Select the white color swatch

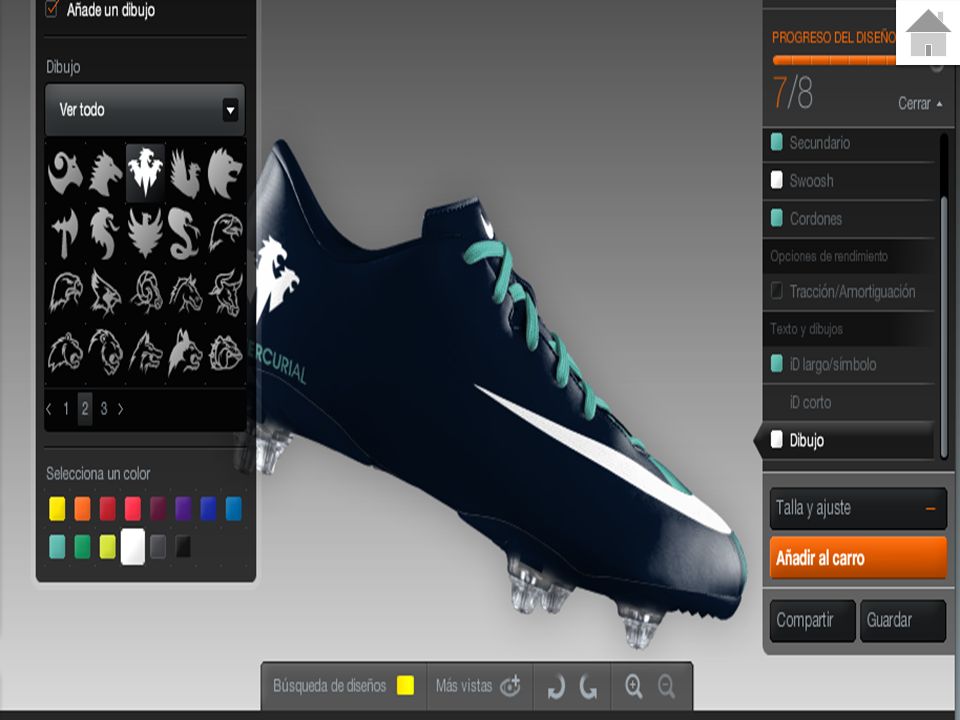(x=133, y=547)
